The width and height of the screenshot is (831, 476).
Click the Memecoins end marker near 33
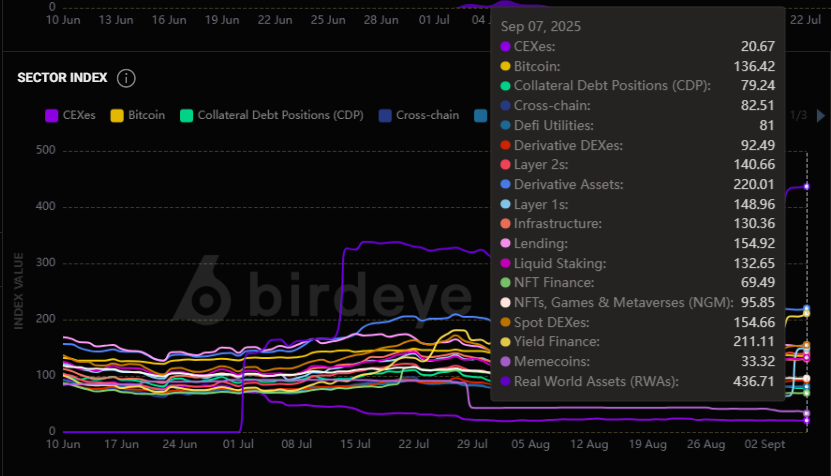[807, 413]
